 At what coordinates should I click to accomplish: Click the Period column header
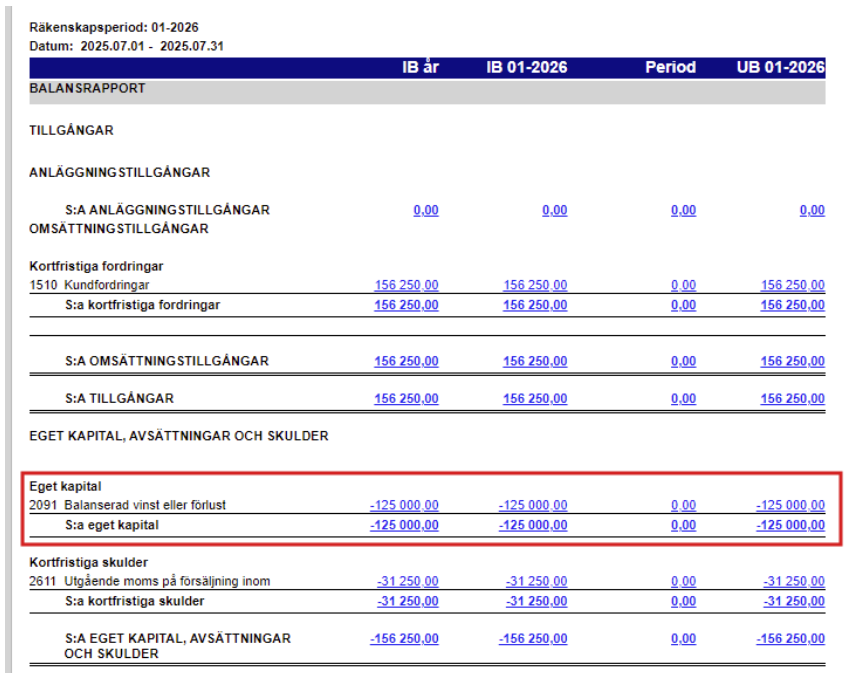pos(670,68)
